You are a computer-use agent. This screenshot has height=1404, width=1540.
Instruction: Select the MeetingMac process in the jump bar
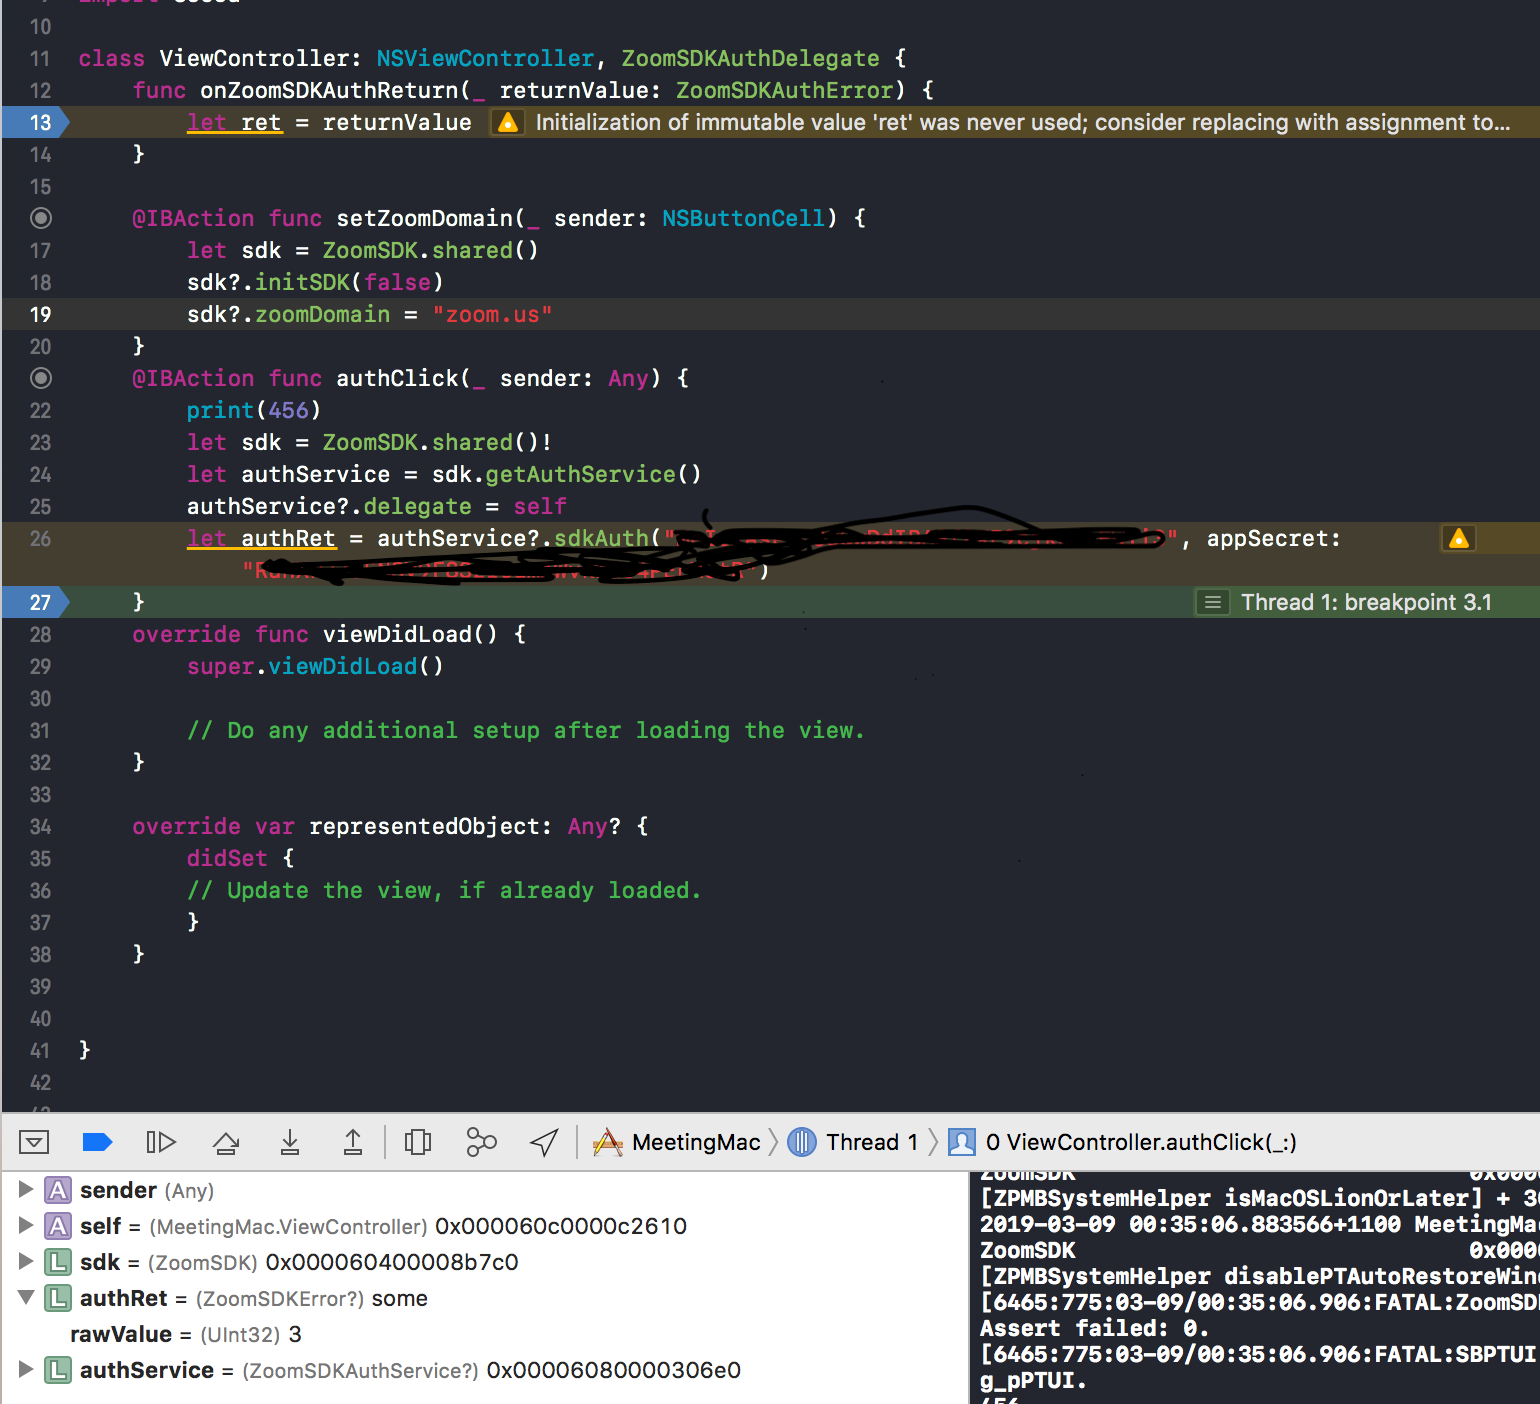coord(696,1142)
